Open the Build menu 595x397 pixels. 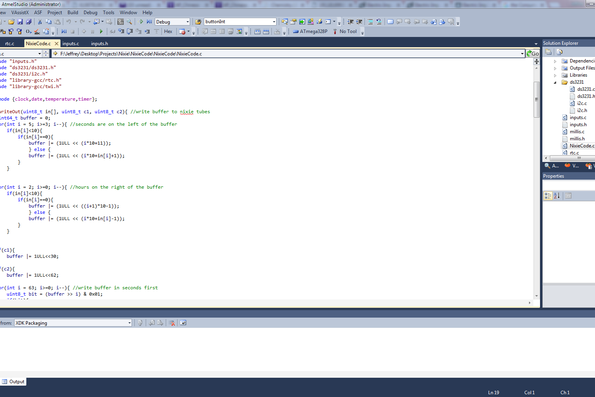point(73,13)
